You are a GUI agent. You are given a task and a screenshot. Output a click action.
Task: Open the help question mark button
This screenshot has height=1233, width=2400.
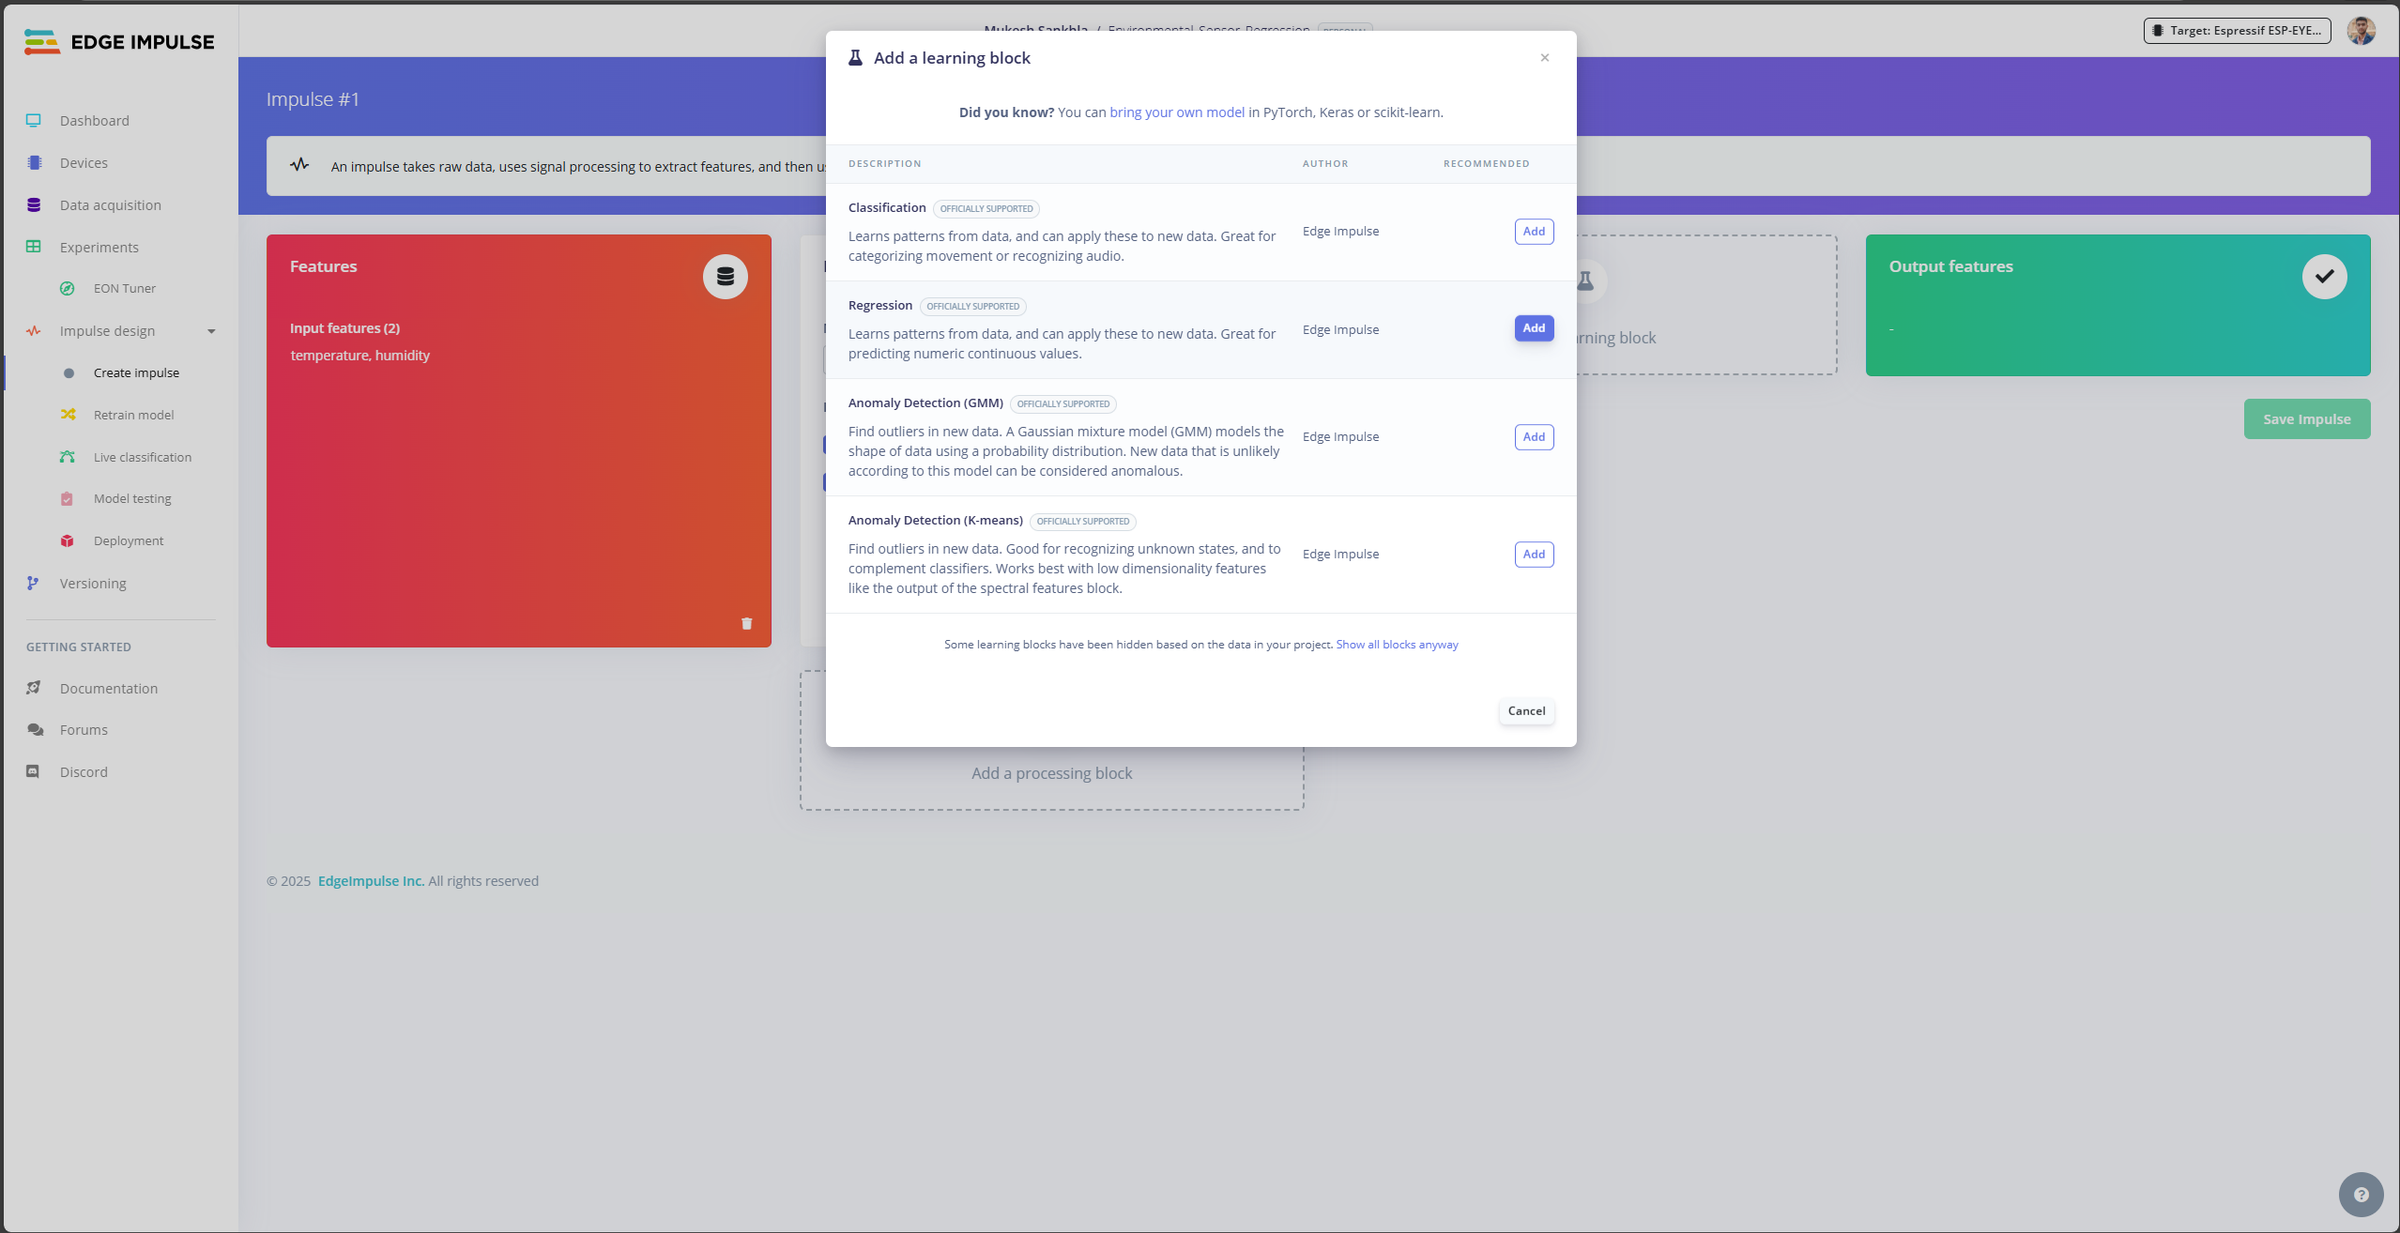(2361, 1194)
